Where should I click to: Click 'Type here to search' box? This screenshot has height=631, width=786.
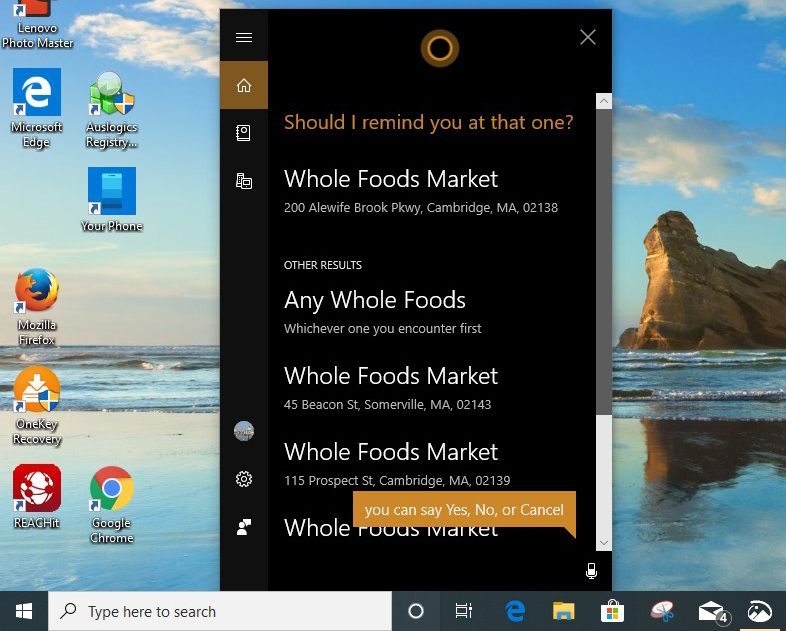tap(220, 611)
